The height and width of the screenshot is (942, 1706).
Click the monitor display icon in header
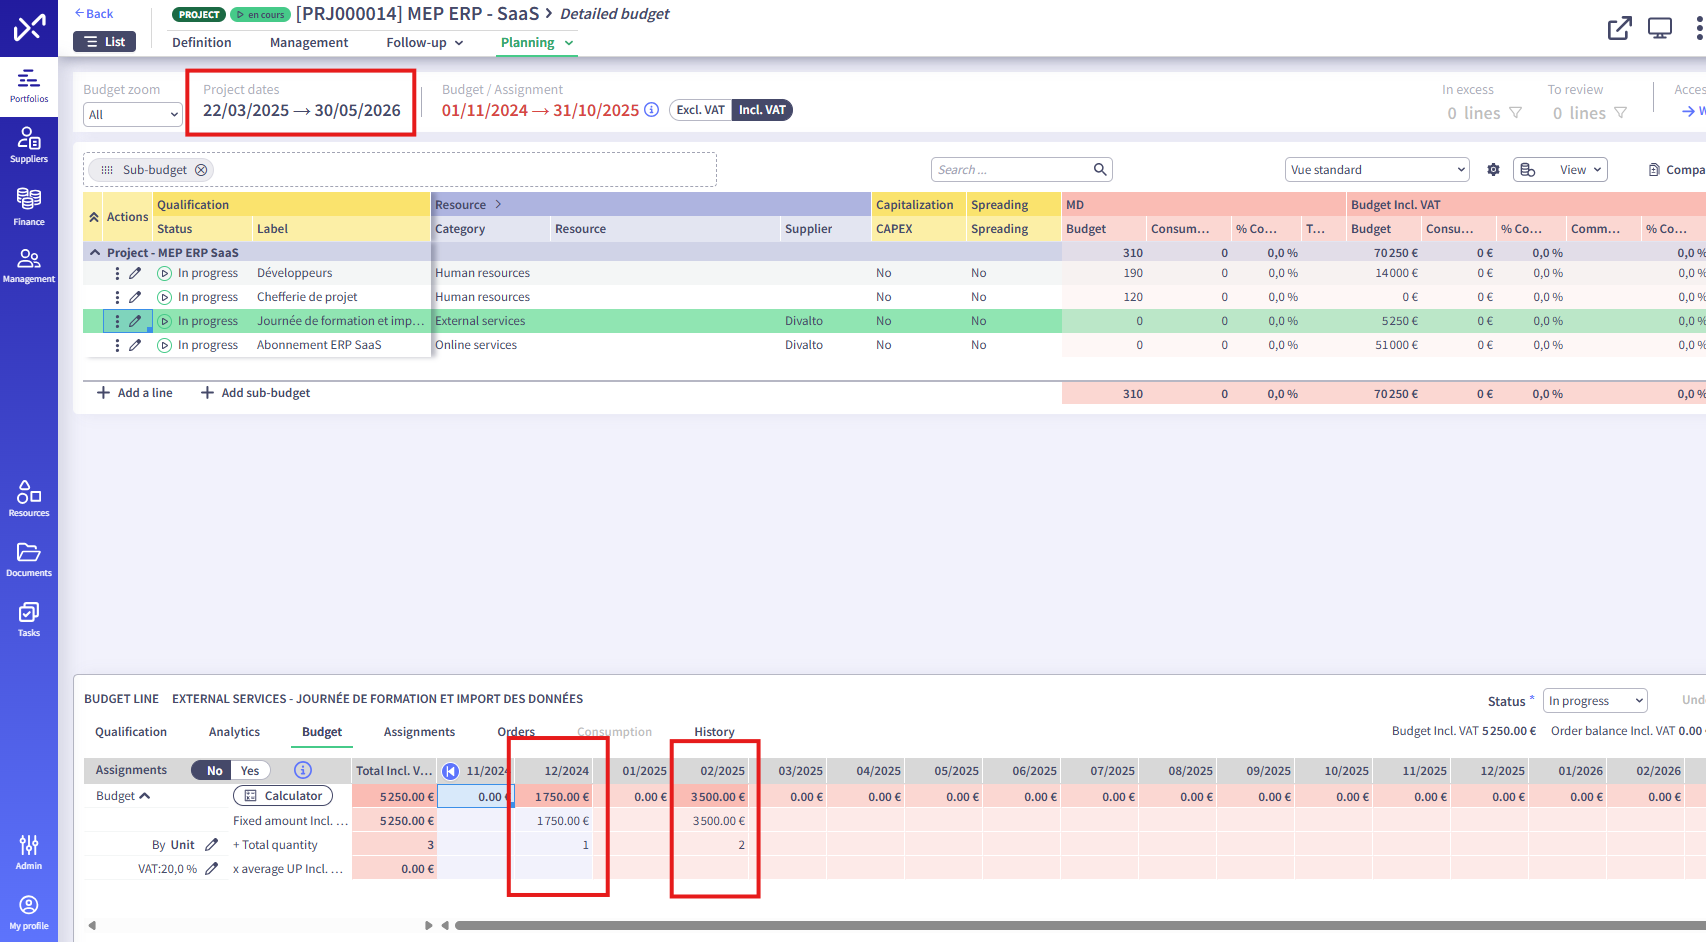point(1660,28)
